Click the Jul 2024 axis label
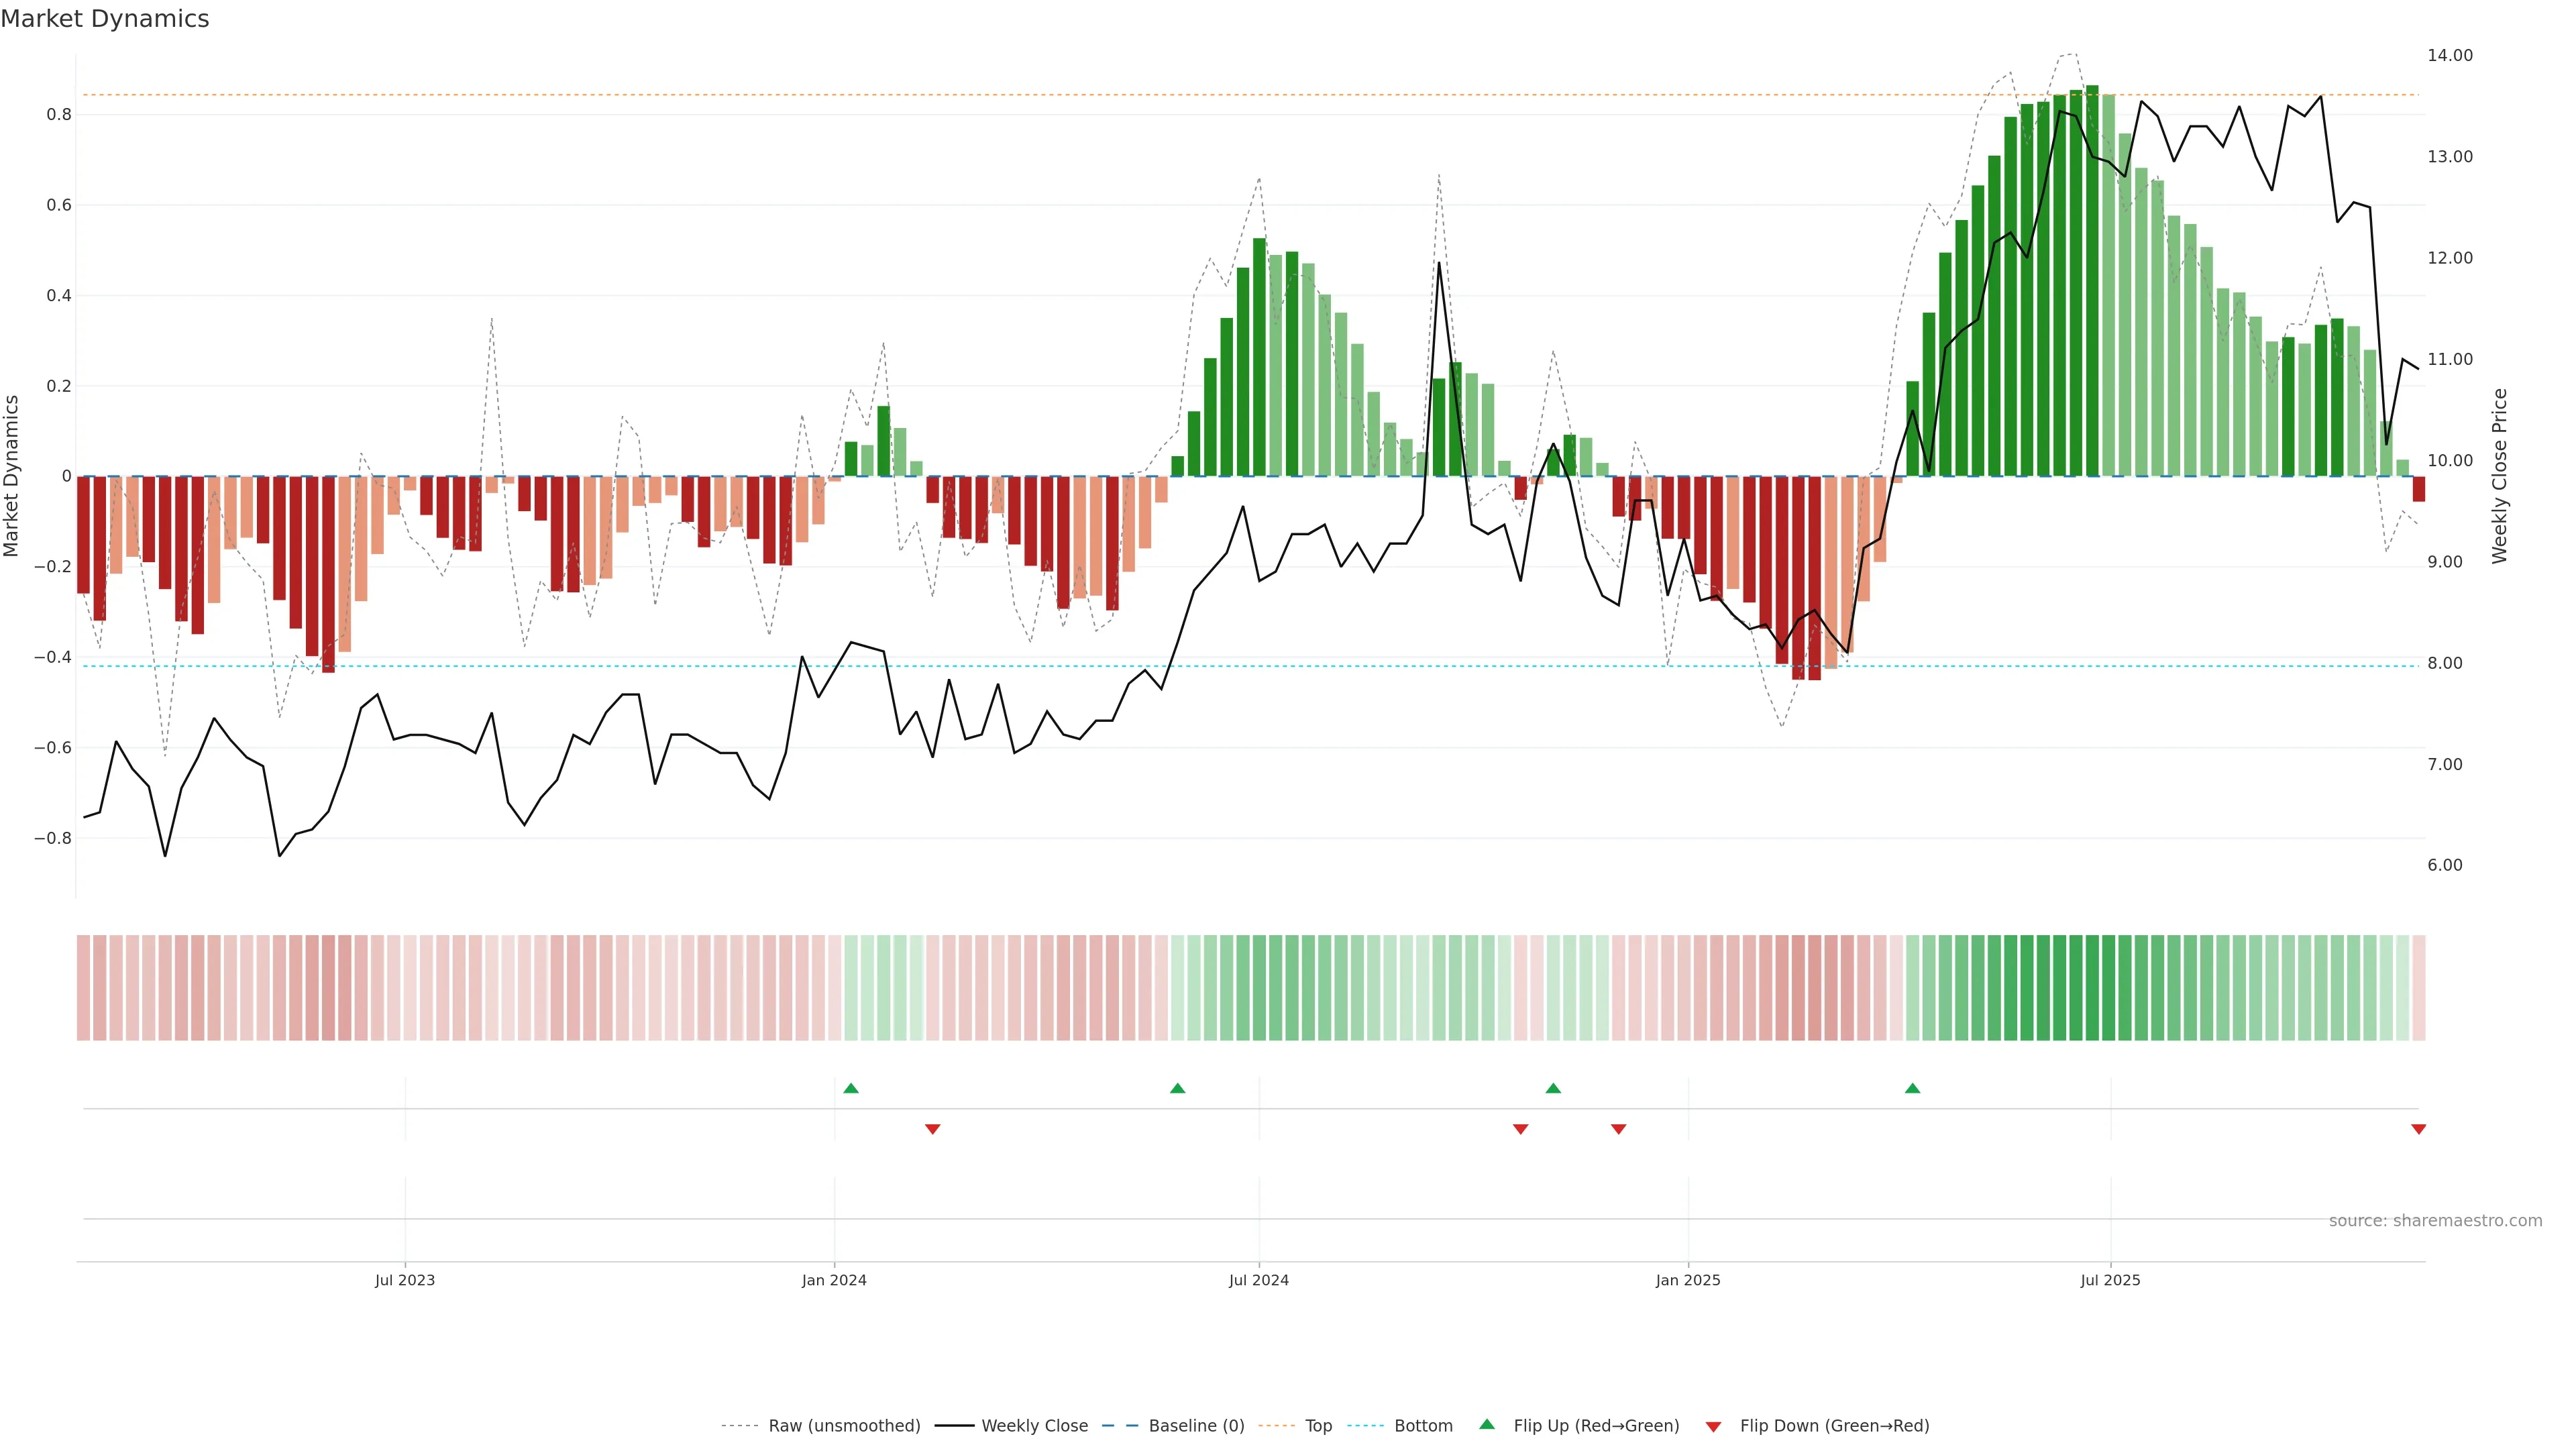The height and width of the screenshot is (1449, 2576). pyautogui.click(x=1258, y=1280)
